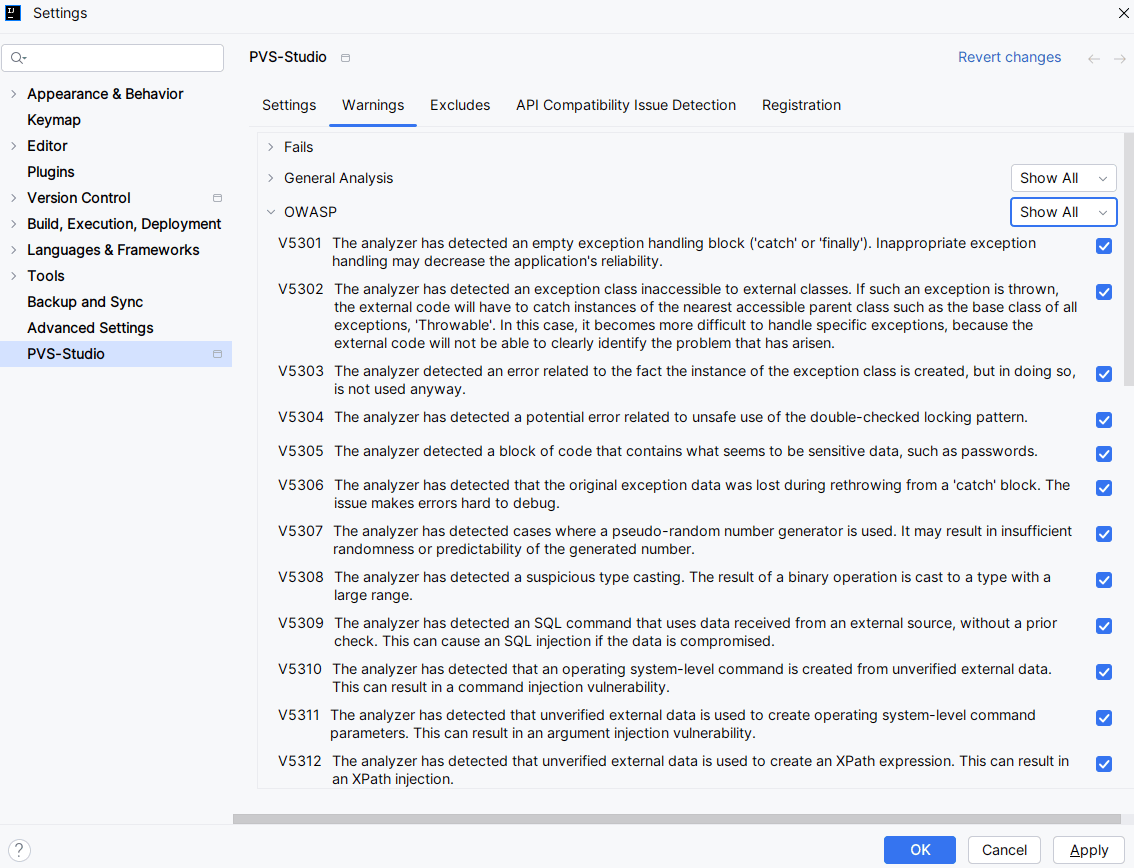Click the settings search input field
1134x868 pixels.
[120, 58]
